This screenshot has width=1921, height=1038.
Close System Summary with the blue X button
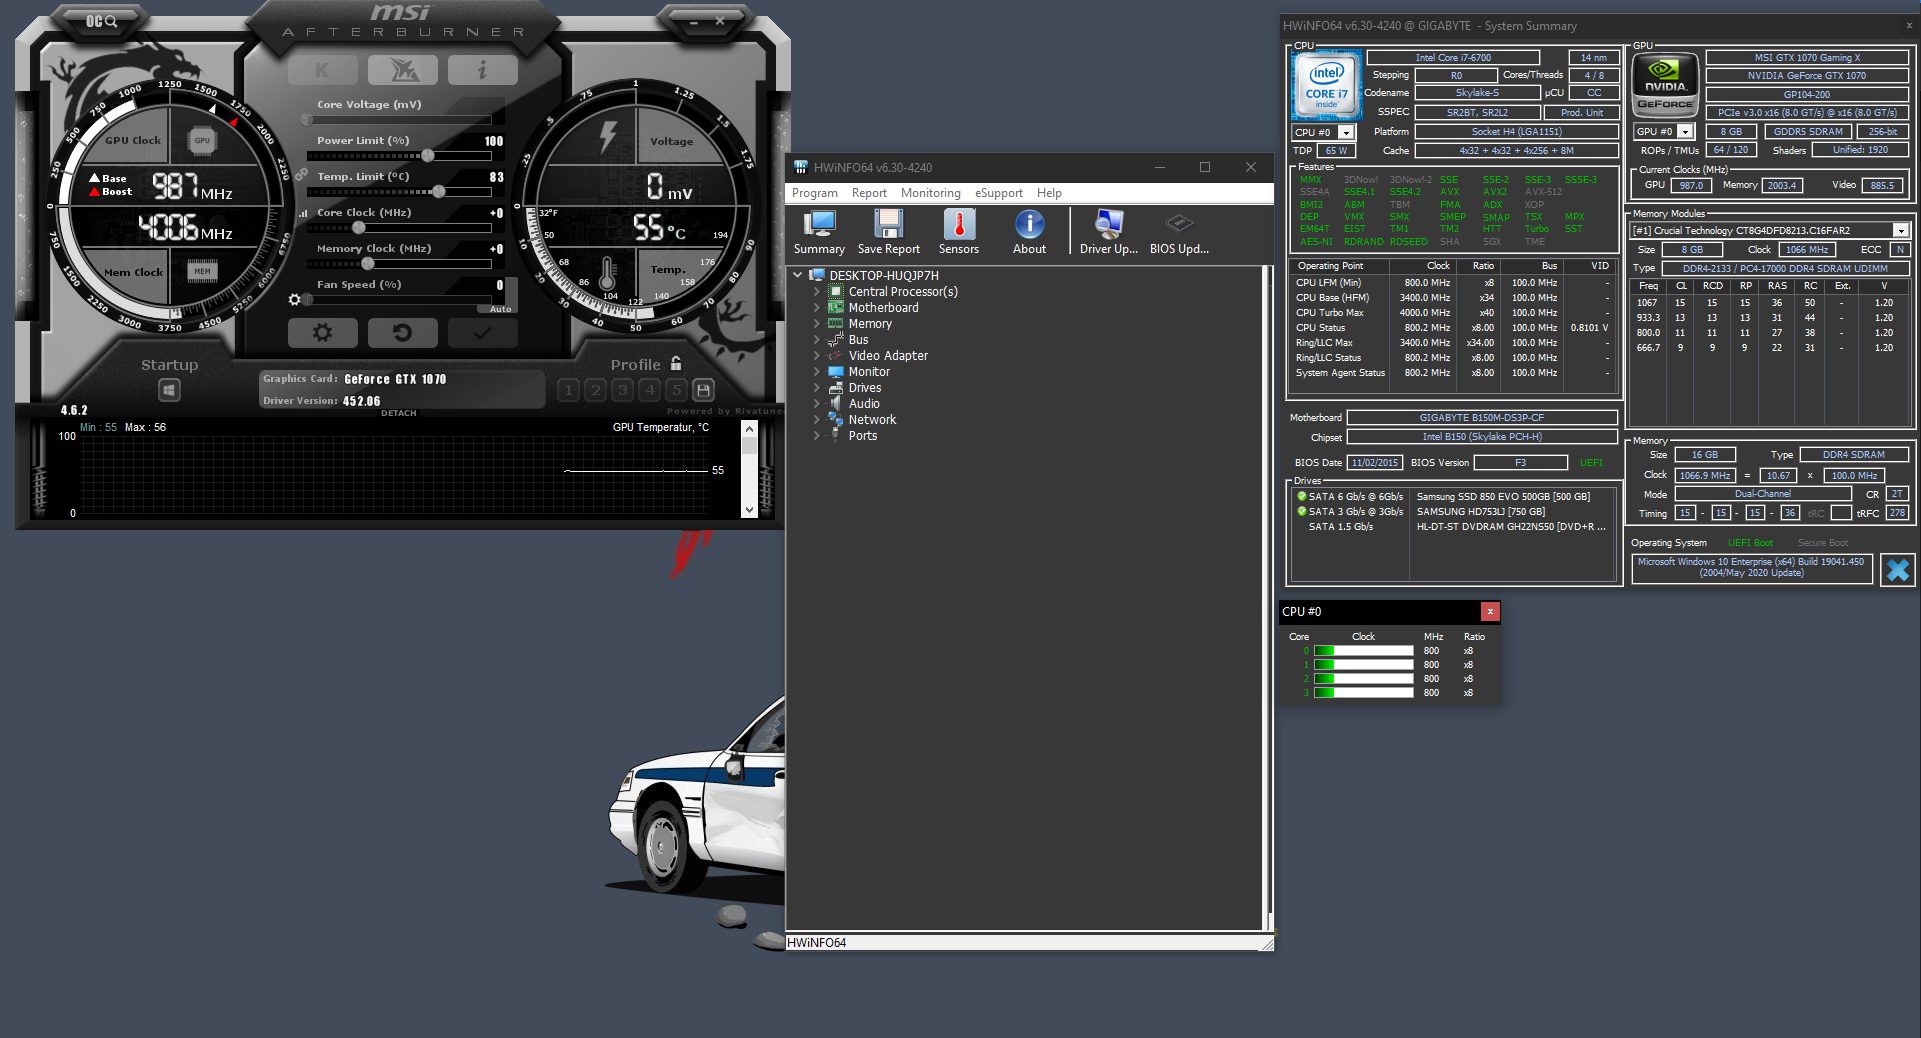point(1897,570)
